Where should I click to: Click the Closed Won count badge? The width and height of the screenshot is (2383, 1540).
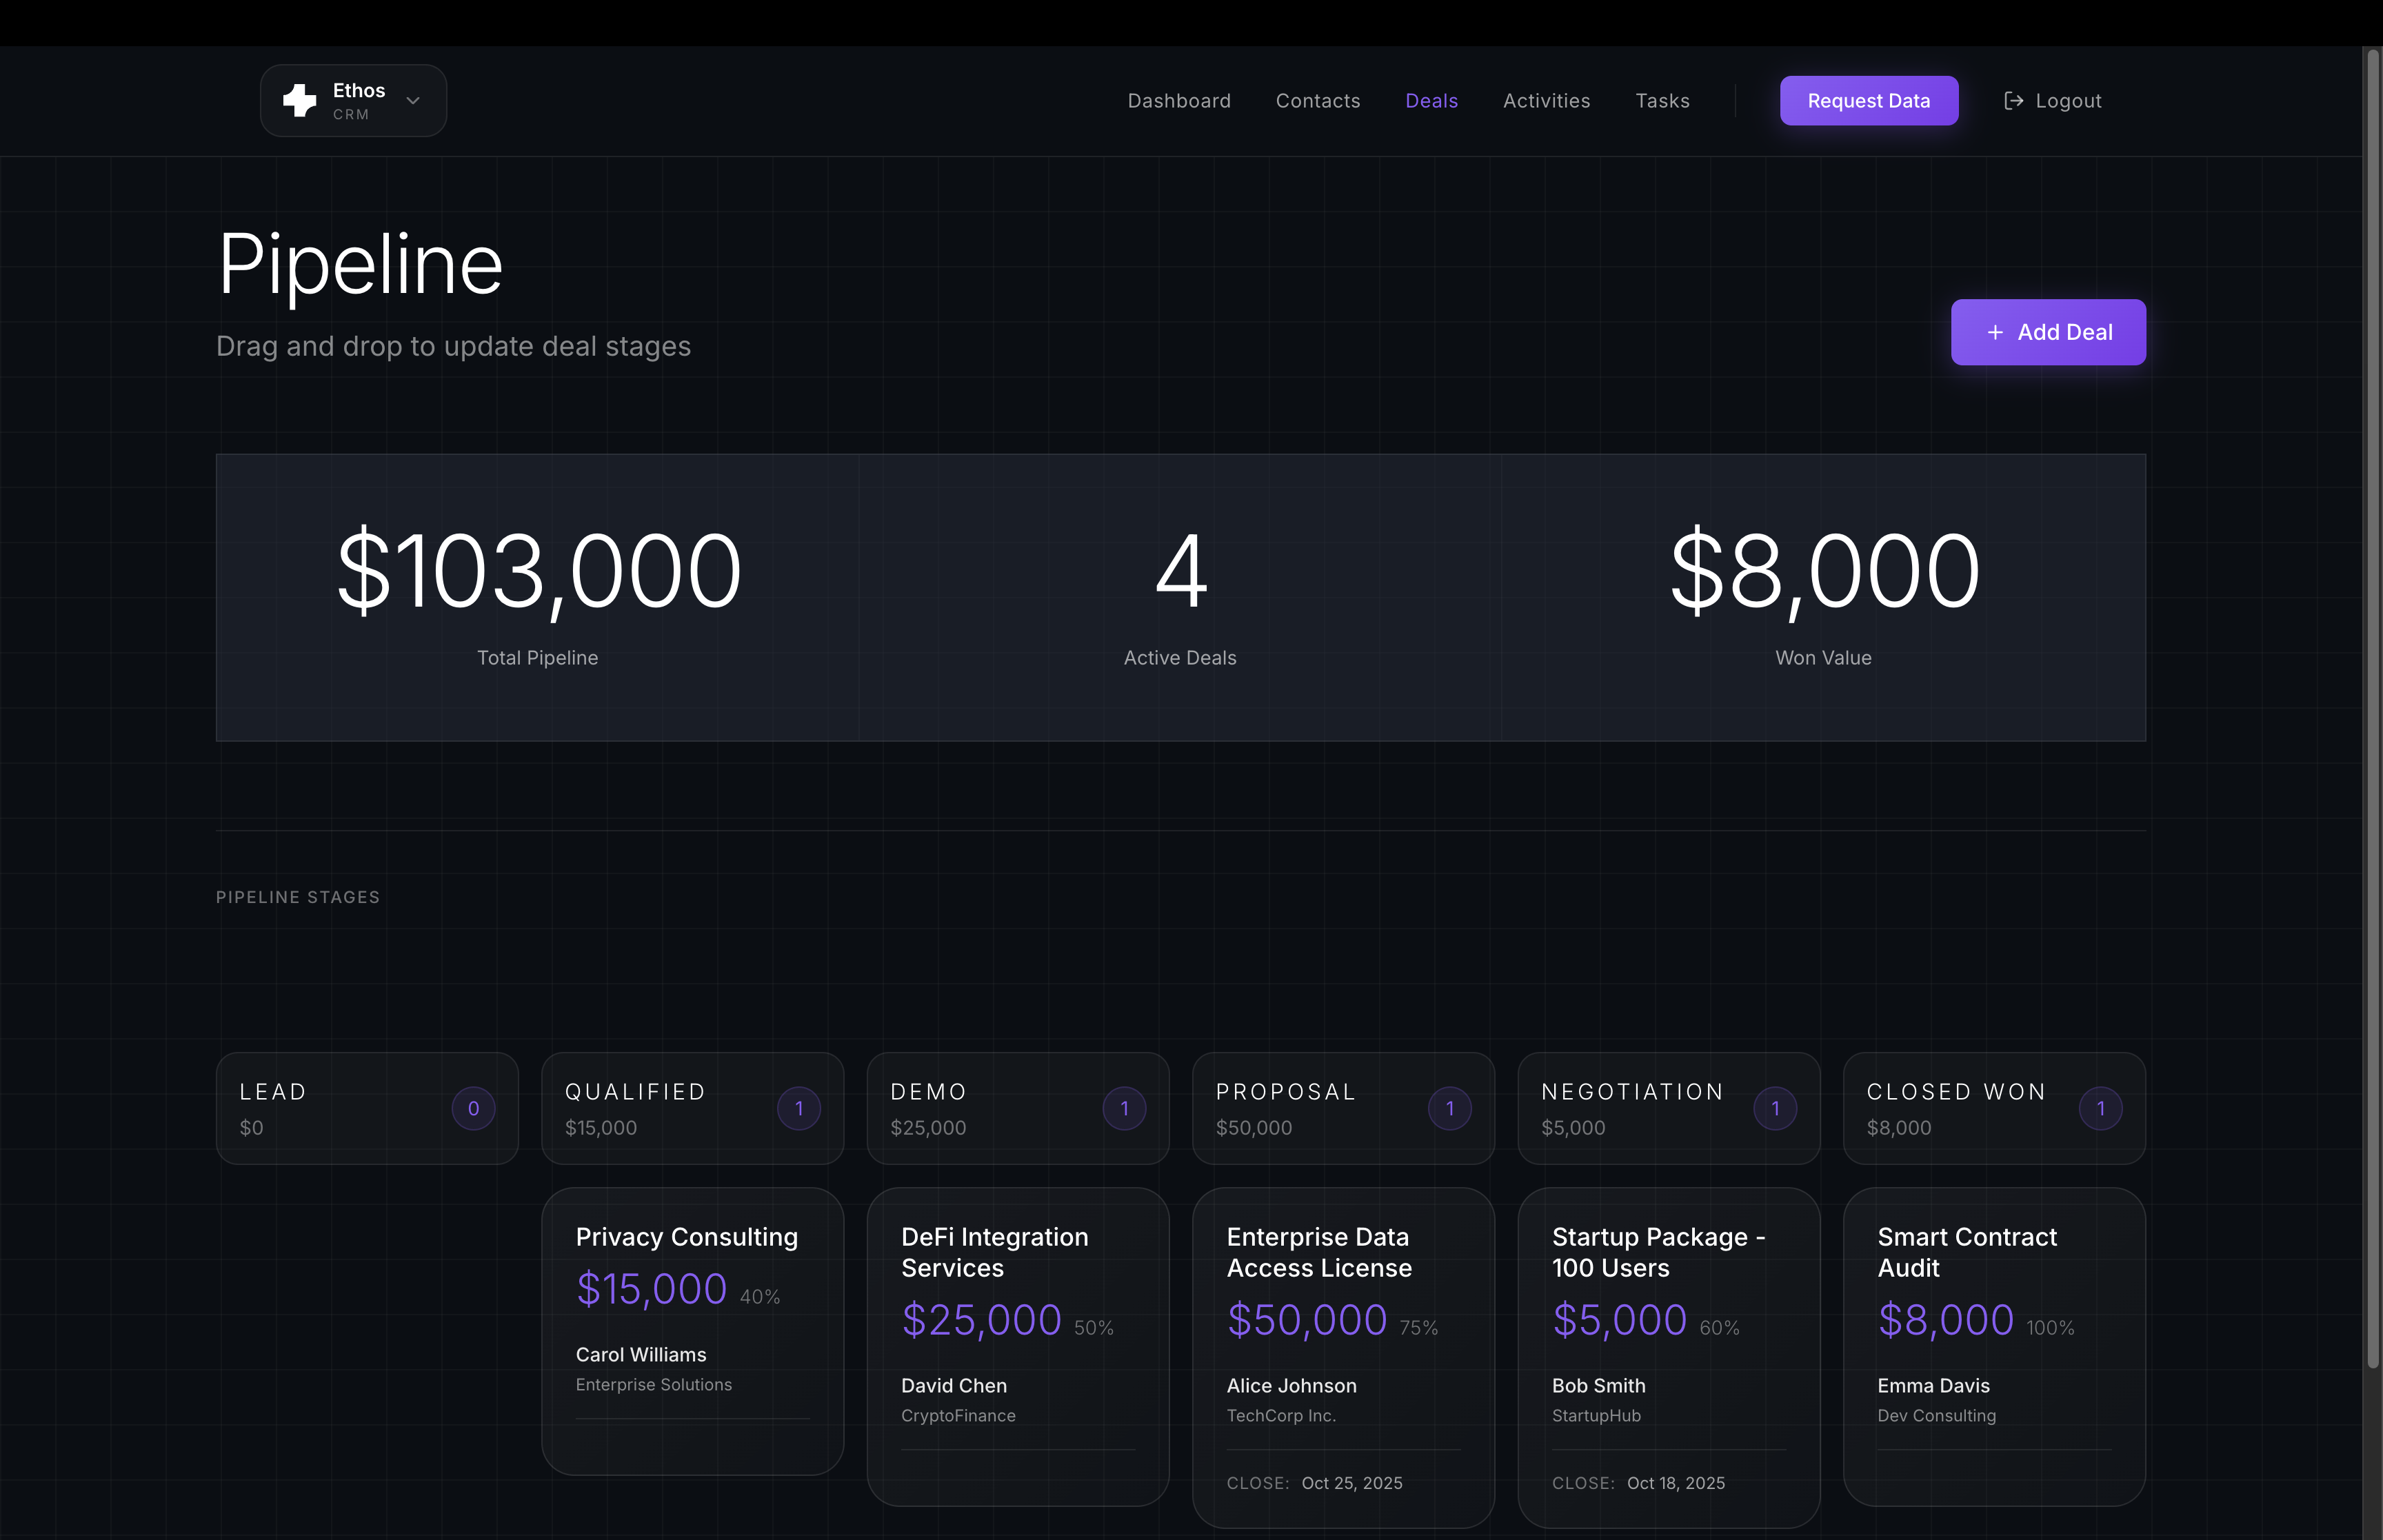(2100, 1108)
